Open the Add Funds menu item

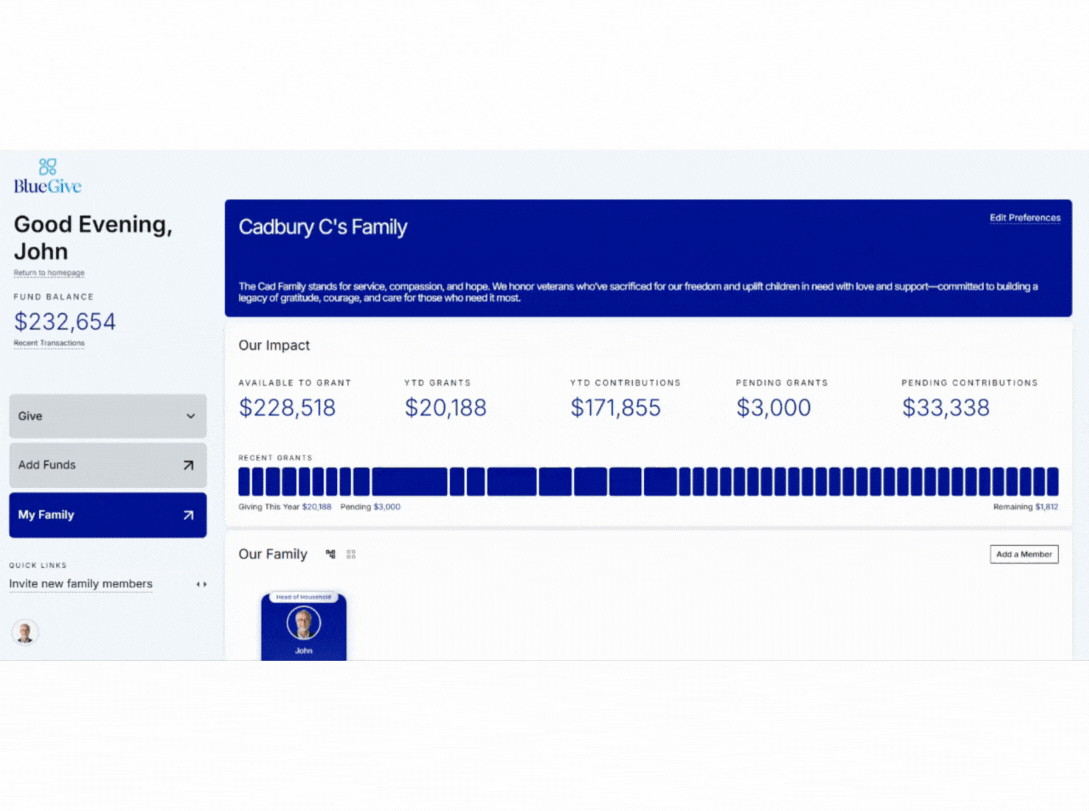[47, 465]
